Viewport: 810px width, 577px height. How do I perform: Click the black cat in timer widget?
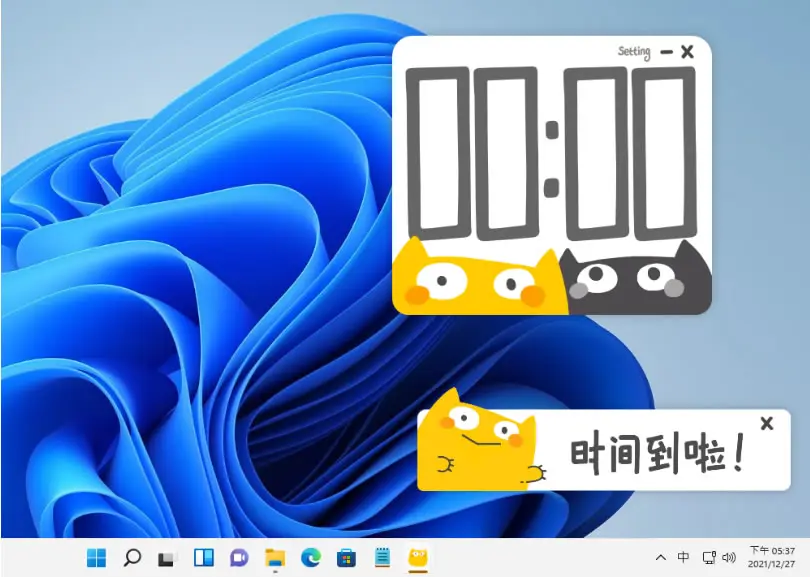point(636,279)
